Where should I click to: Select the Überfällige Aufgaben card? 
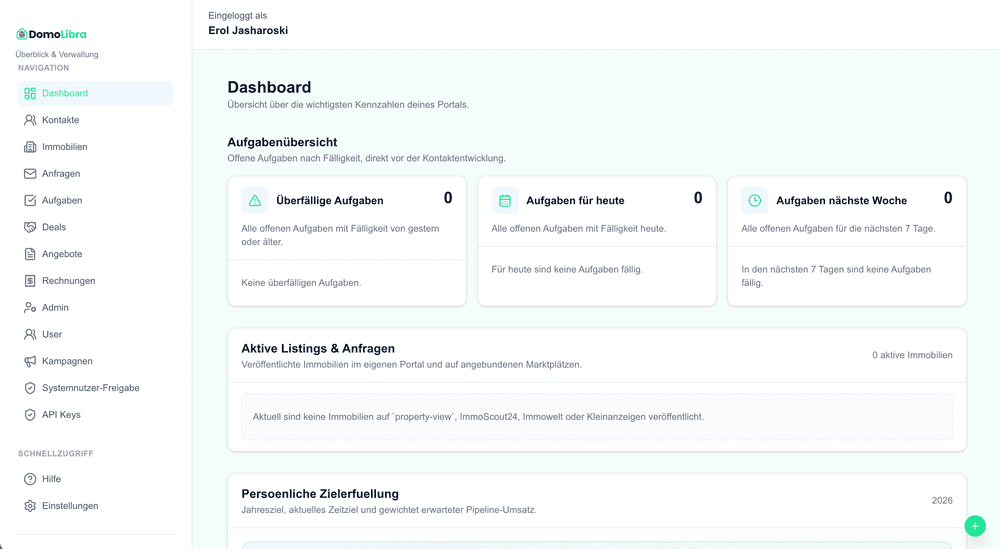click(x=346, y=241)
